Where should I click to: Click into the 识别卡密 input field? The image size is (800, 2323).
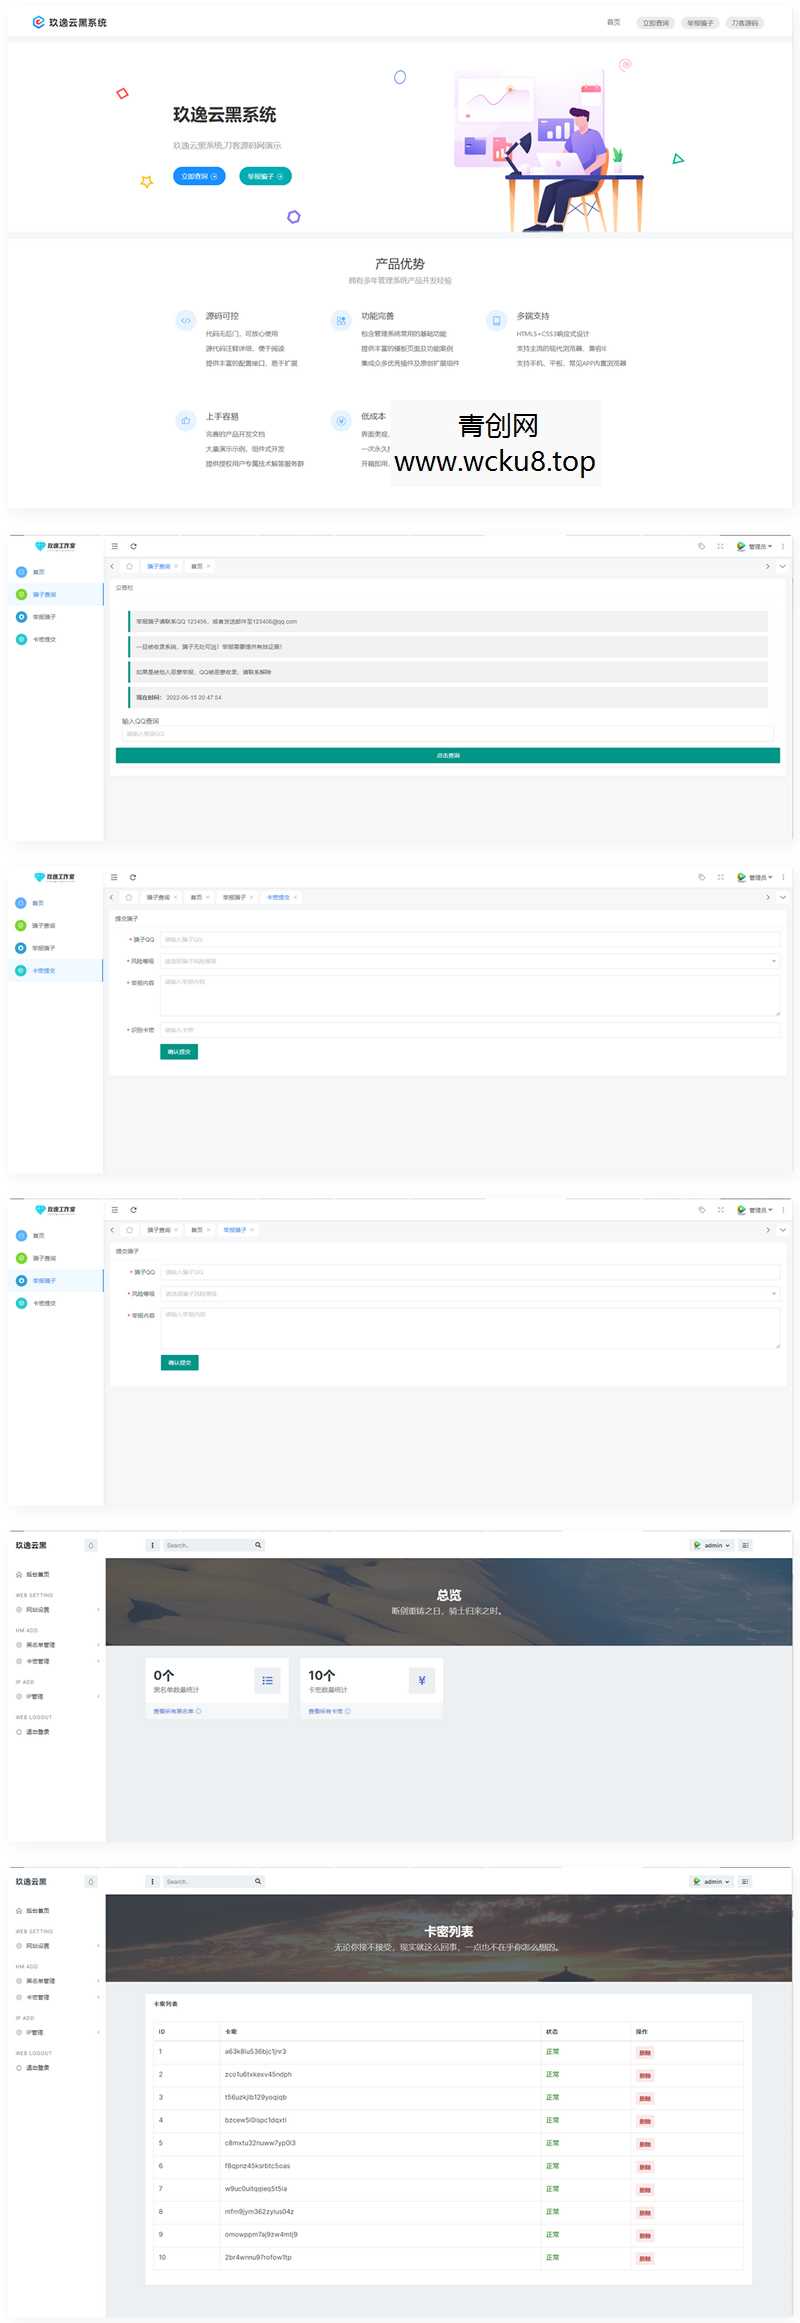click(x=470, y=1029)
